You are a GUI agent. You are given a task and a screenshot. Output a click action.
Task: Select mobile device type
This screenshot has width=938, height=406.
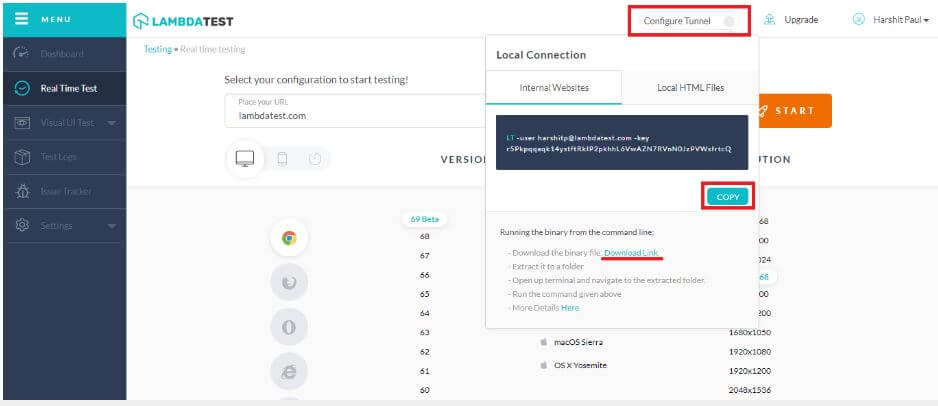282,158
